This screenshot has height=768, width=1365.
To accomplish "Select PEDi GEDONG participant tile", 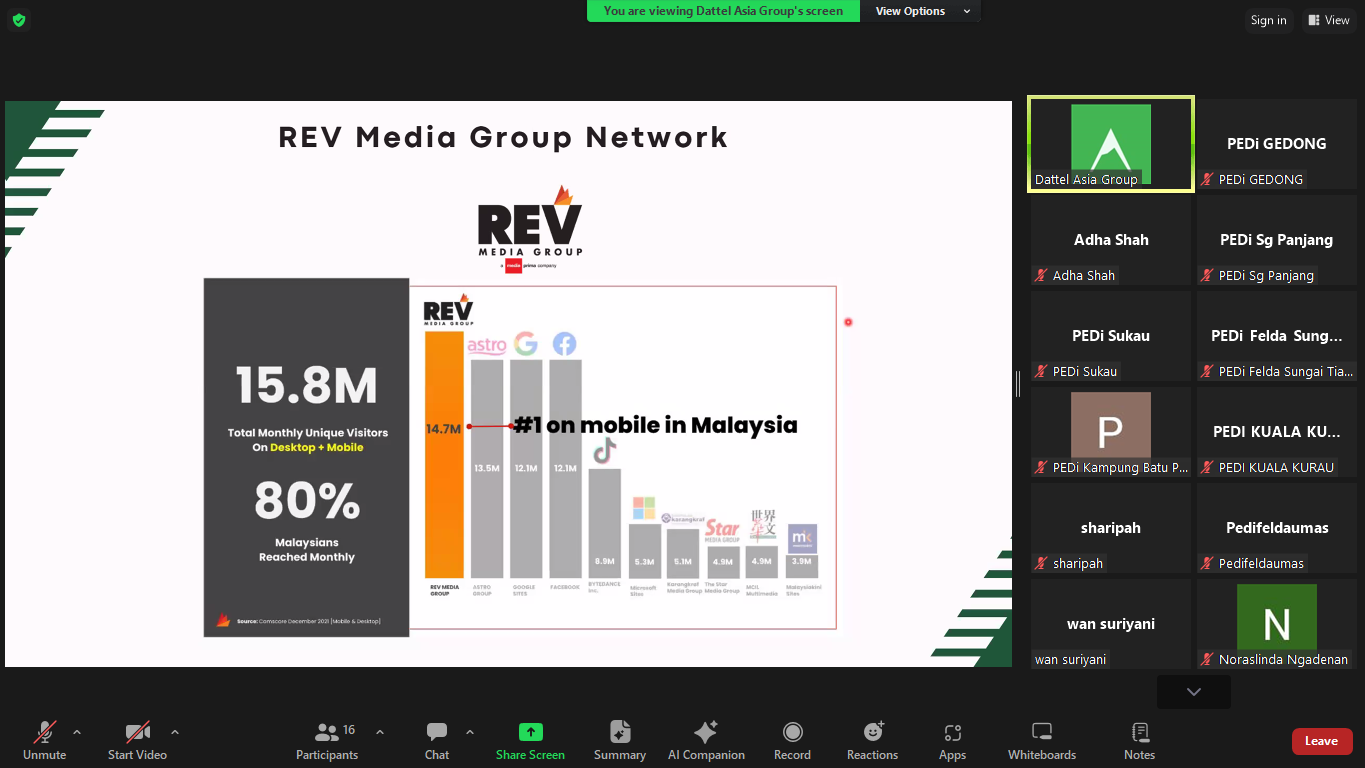I will pos(1277,144).
